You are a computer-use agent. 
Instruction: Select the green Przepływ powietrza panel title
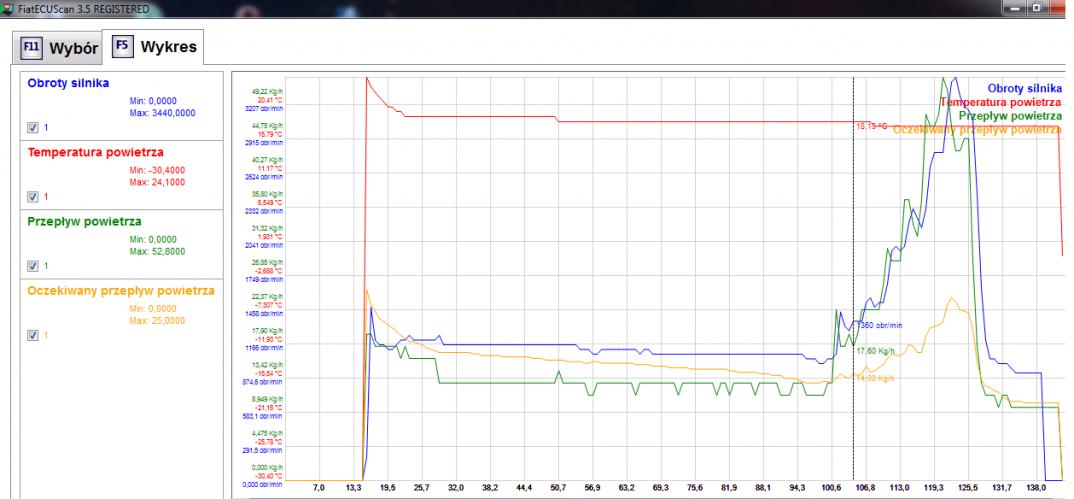(x=84, y=221)
